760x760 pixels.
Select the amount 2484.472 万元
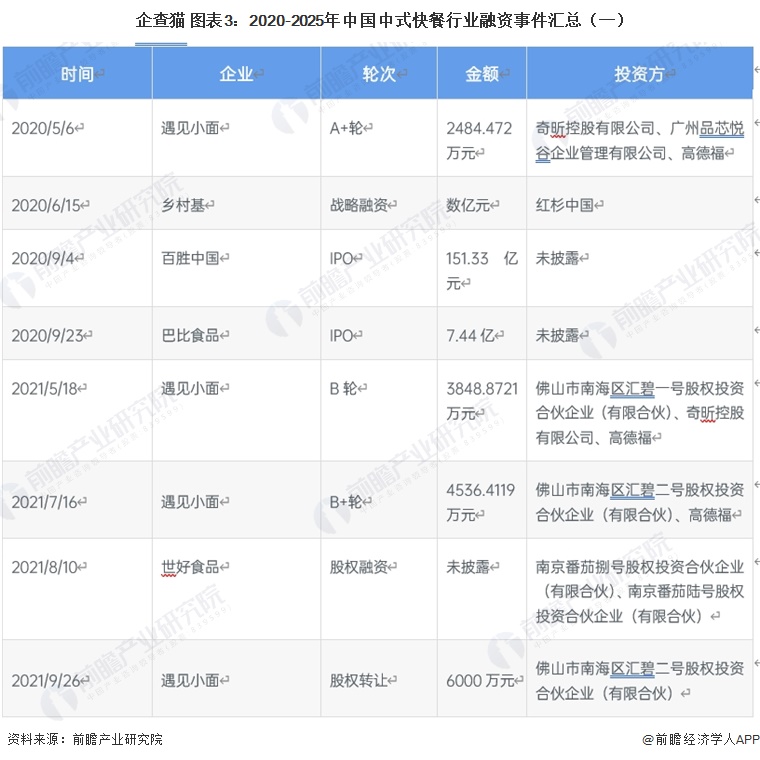pyautogui.click(x=479, y=141)
